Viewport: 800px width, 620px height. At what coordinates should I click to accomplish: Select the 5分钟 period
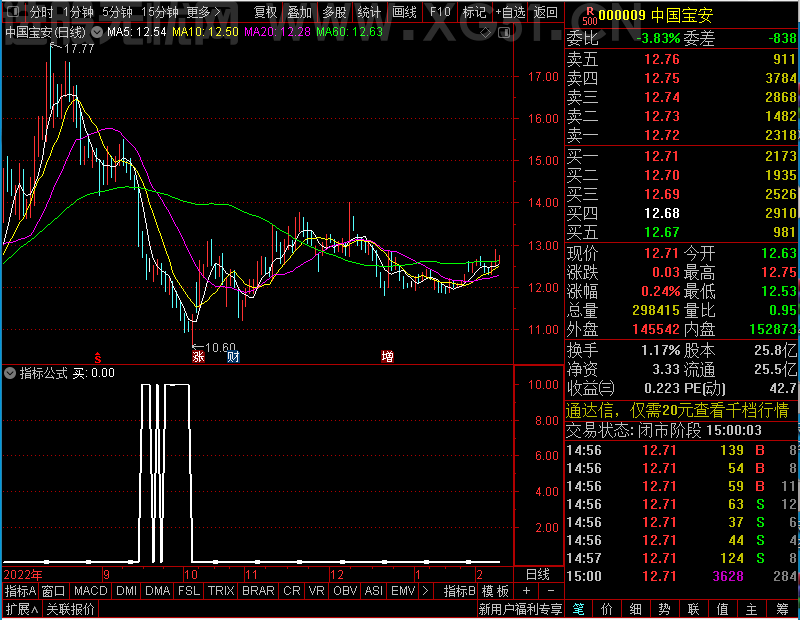tap(117, 12)
